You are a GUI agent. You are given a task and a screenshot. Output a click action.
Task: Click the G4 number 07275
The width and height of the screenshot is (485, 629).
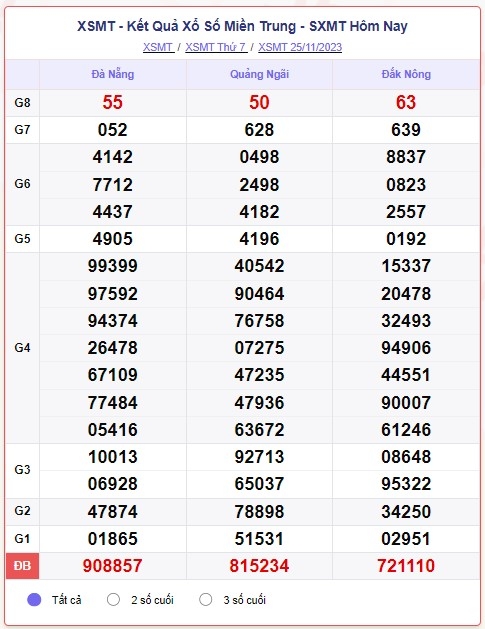[x=259, y=348]
